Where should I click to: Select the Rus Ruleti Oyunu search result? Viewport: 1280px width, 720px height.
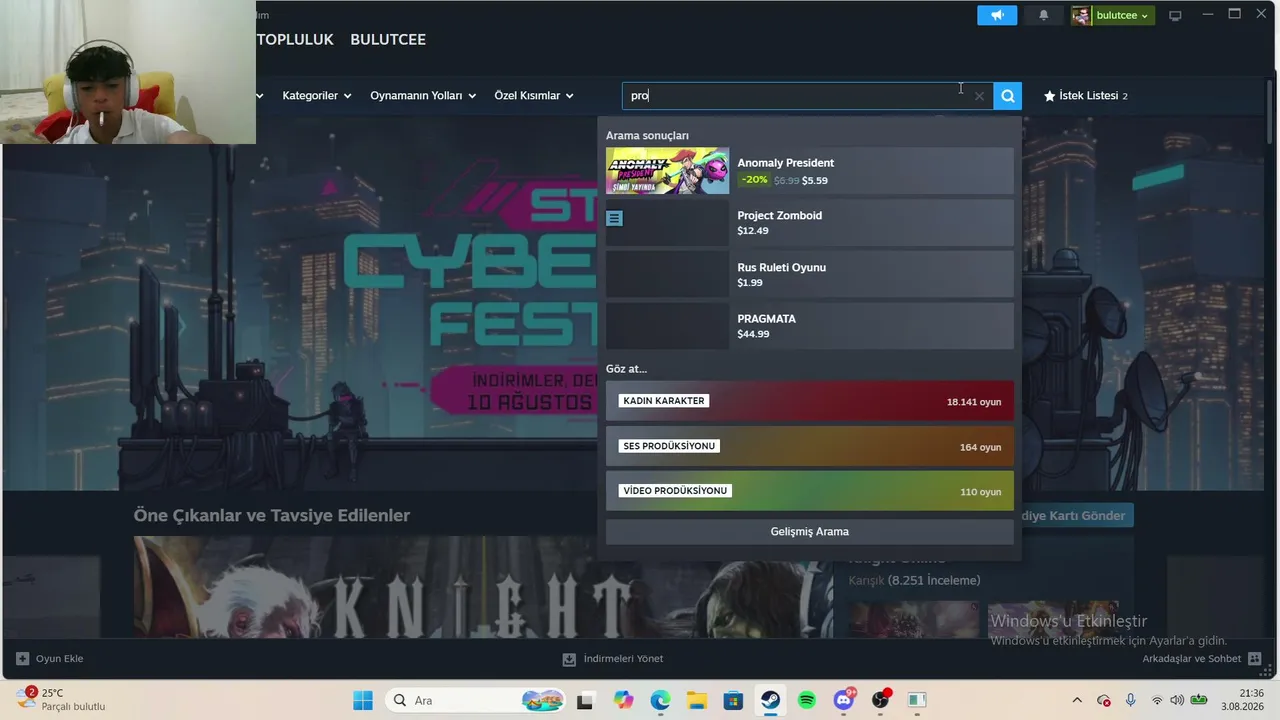[809, 274]
